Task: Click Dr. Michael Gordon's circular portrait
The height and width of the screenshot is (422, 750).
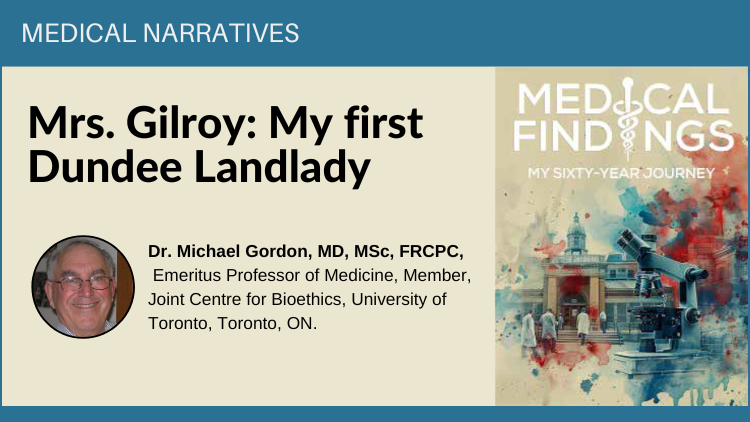Action: tap(83, 287)
